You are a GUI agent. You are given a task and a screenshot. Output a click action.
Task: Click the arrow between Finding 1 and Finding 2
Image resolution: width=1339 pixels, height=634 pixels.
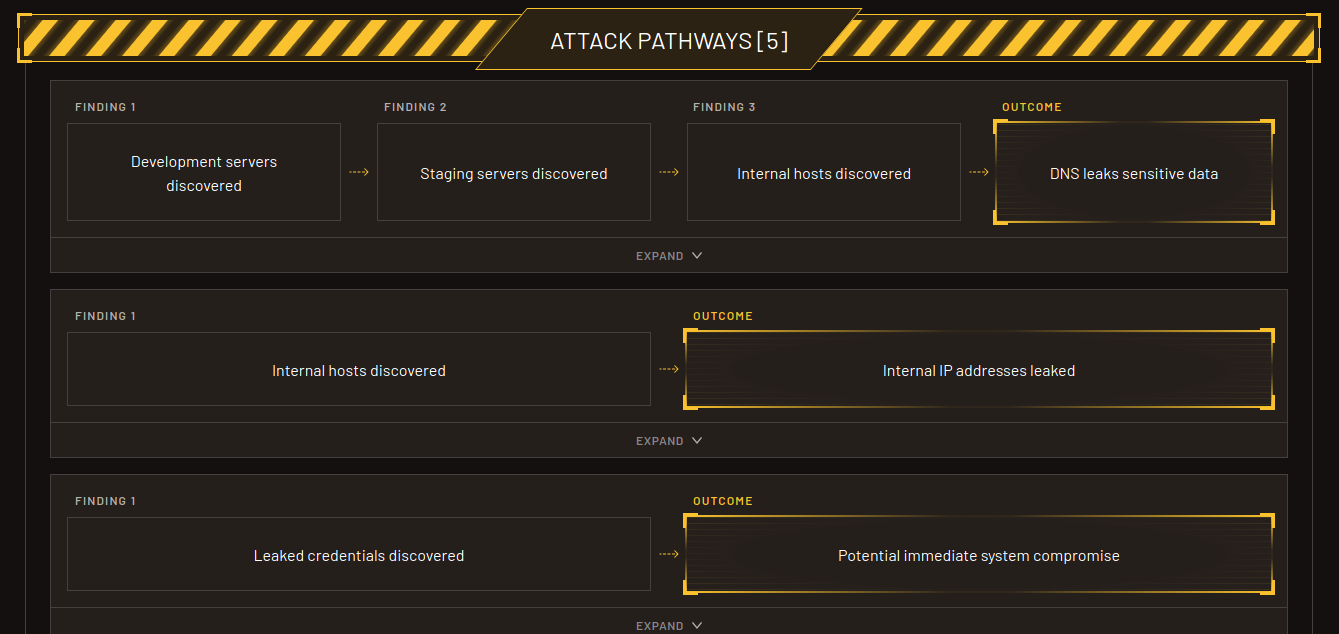tap(359, 171)
